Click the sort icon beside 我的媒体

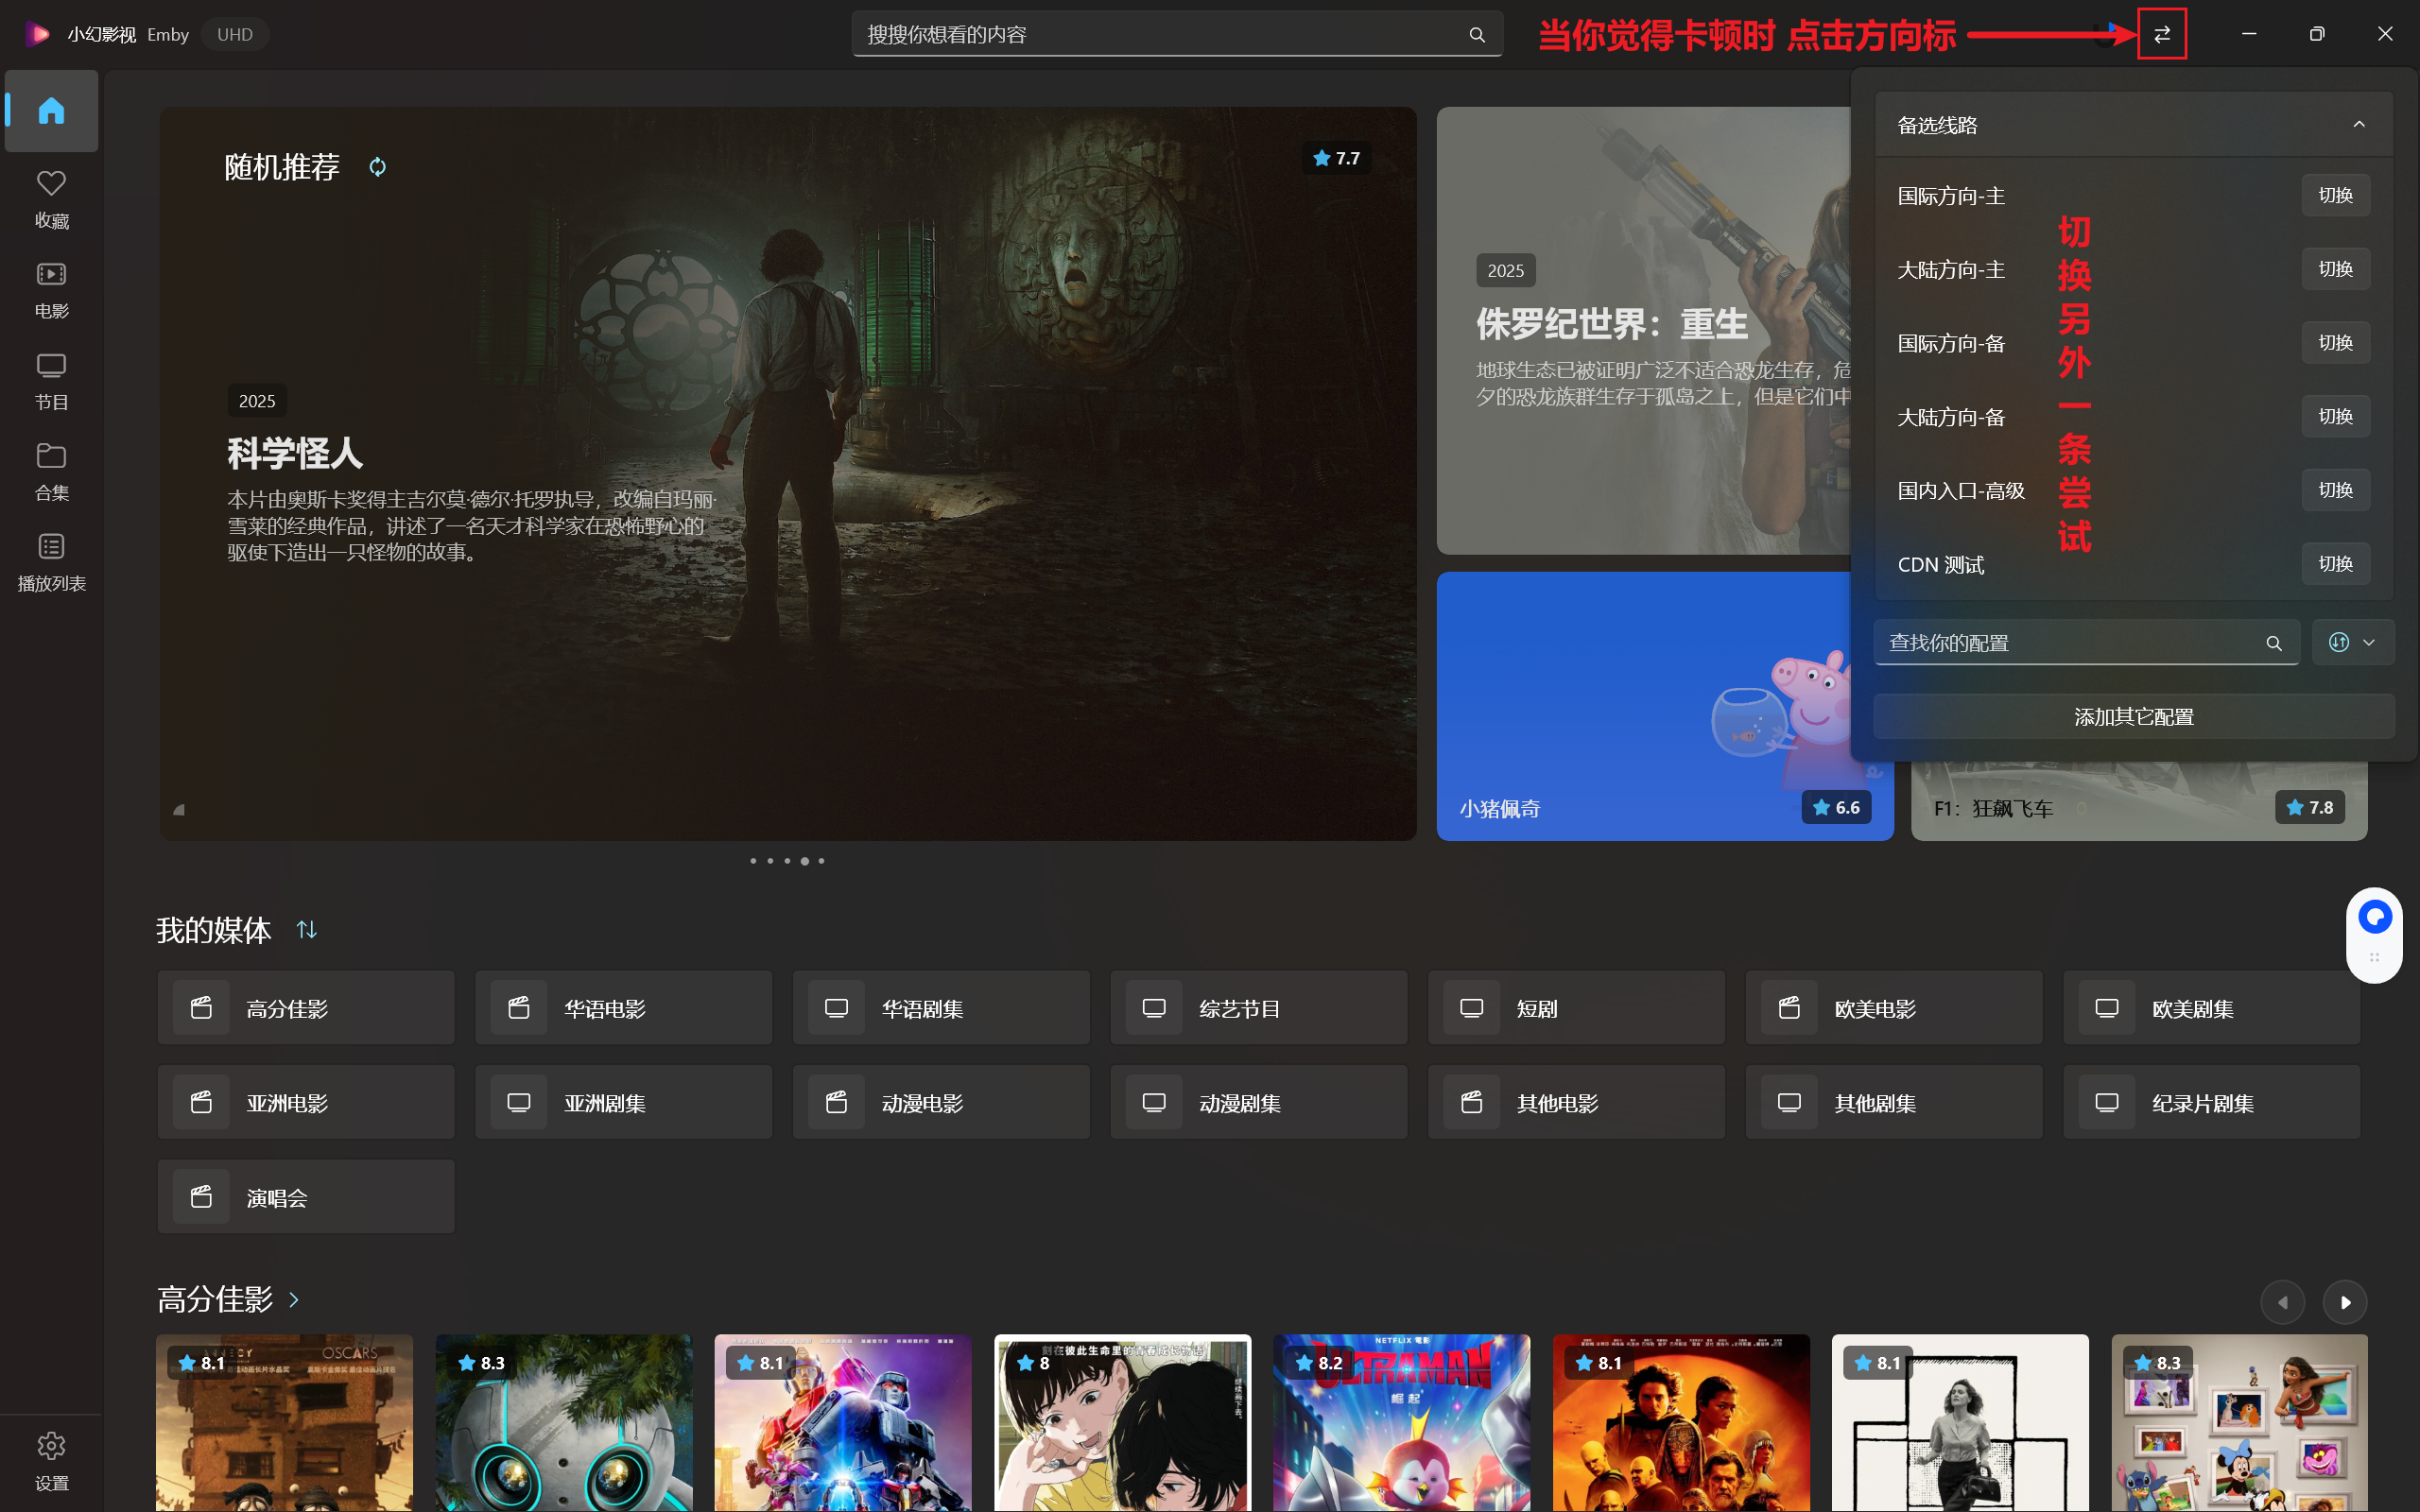(307, 930)
